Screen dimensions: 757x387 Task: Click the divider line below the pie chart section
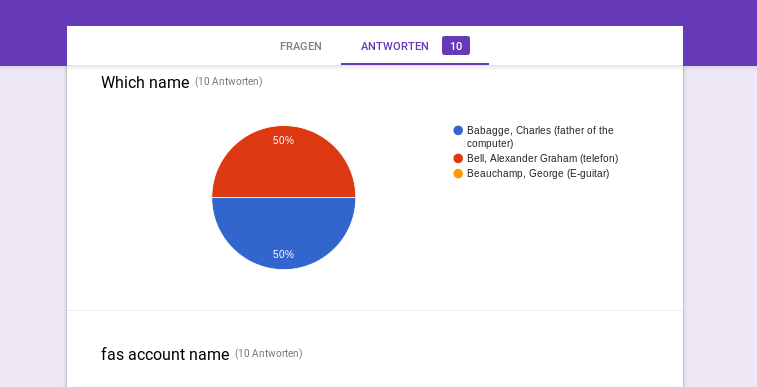(375, 310)
